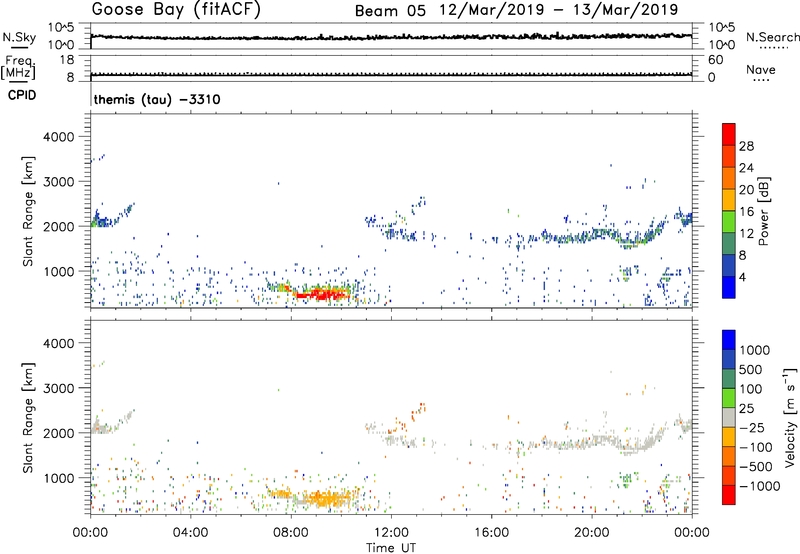Click the red high-power echo cluster near 09:00
The image size is (800, 554).
click(320, 294)
